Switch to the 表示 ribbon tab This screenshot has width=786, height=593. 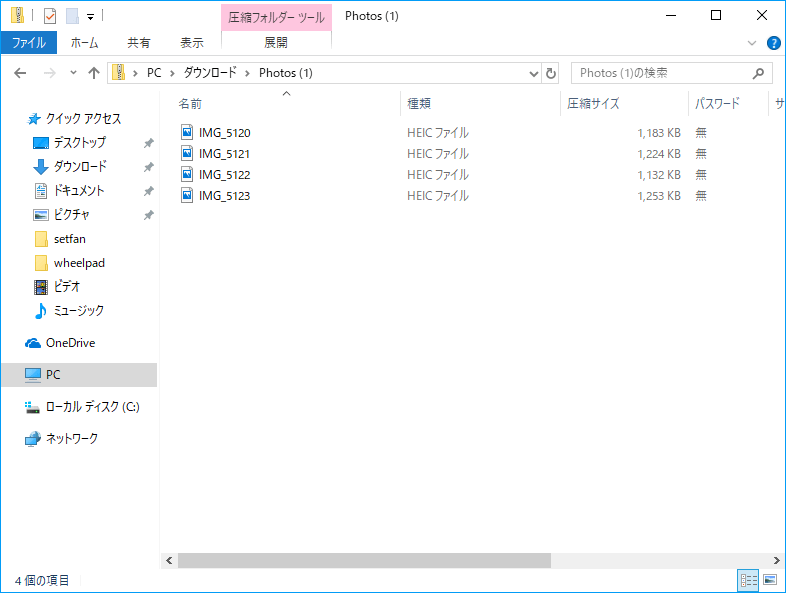192,43
